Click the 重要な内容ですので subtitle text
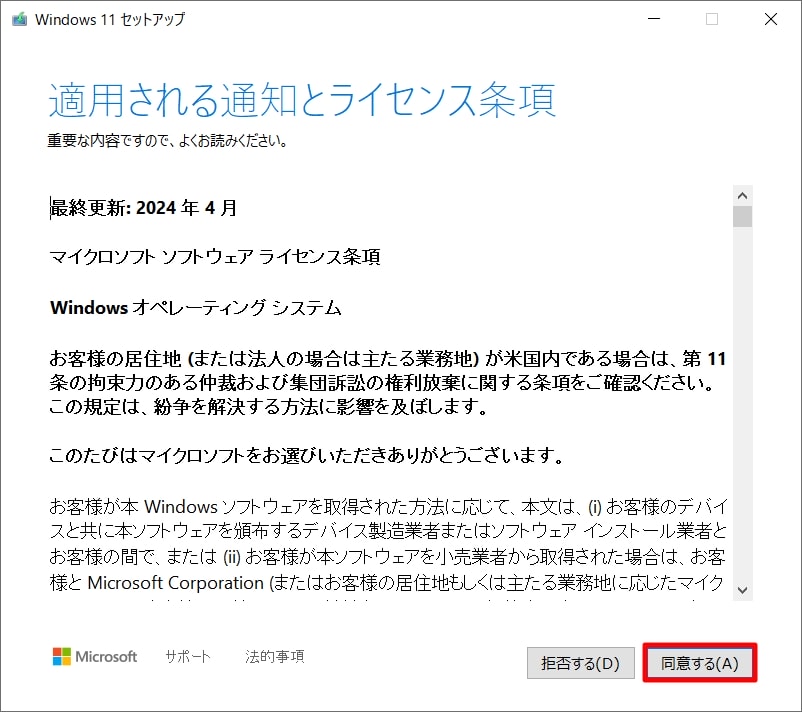Image resolution: width=802 pixels, height=712 pixels. [167, 140]
